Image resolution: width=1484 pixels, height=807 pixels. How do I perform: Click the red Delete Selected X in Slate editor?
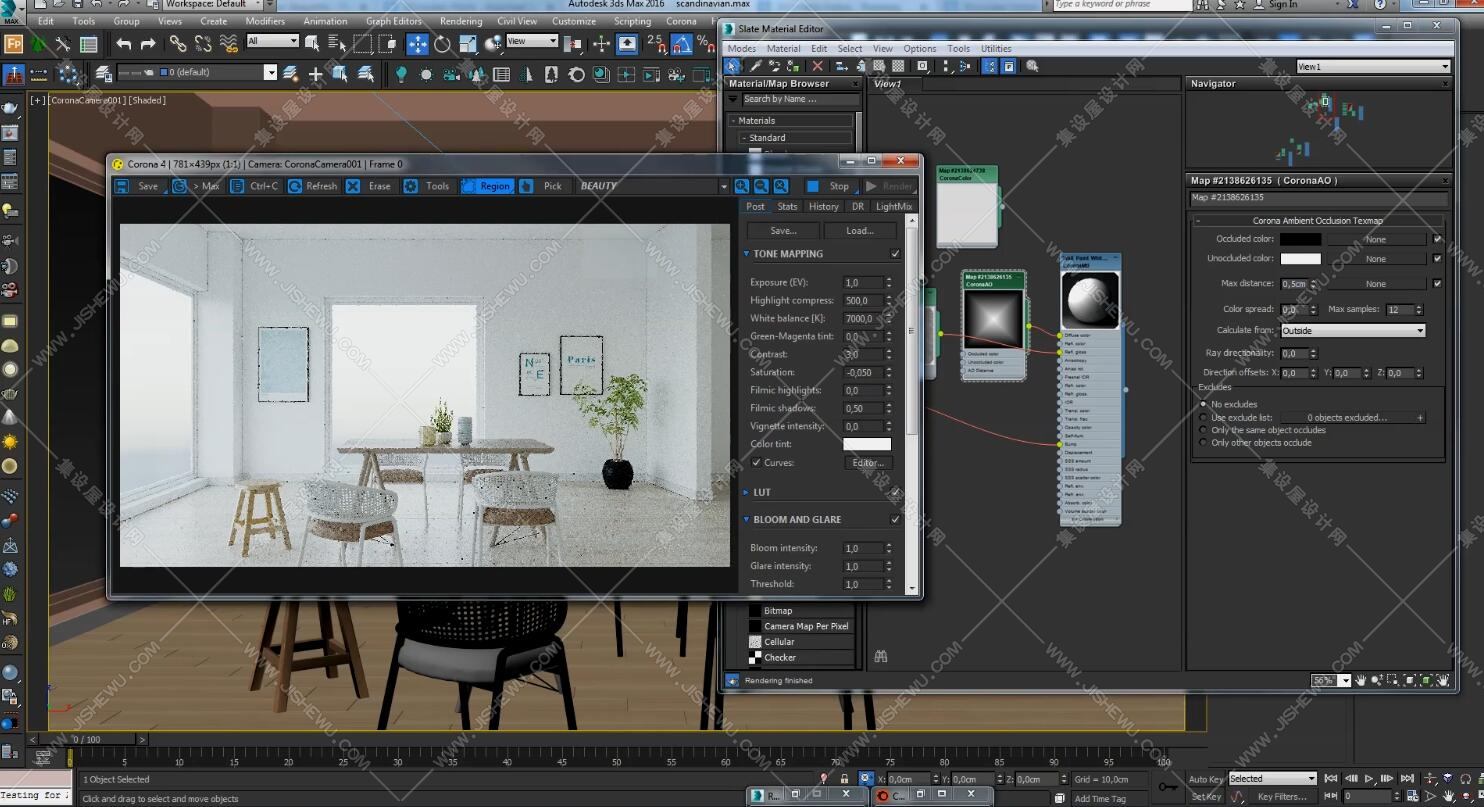(x=817, y=66)
